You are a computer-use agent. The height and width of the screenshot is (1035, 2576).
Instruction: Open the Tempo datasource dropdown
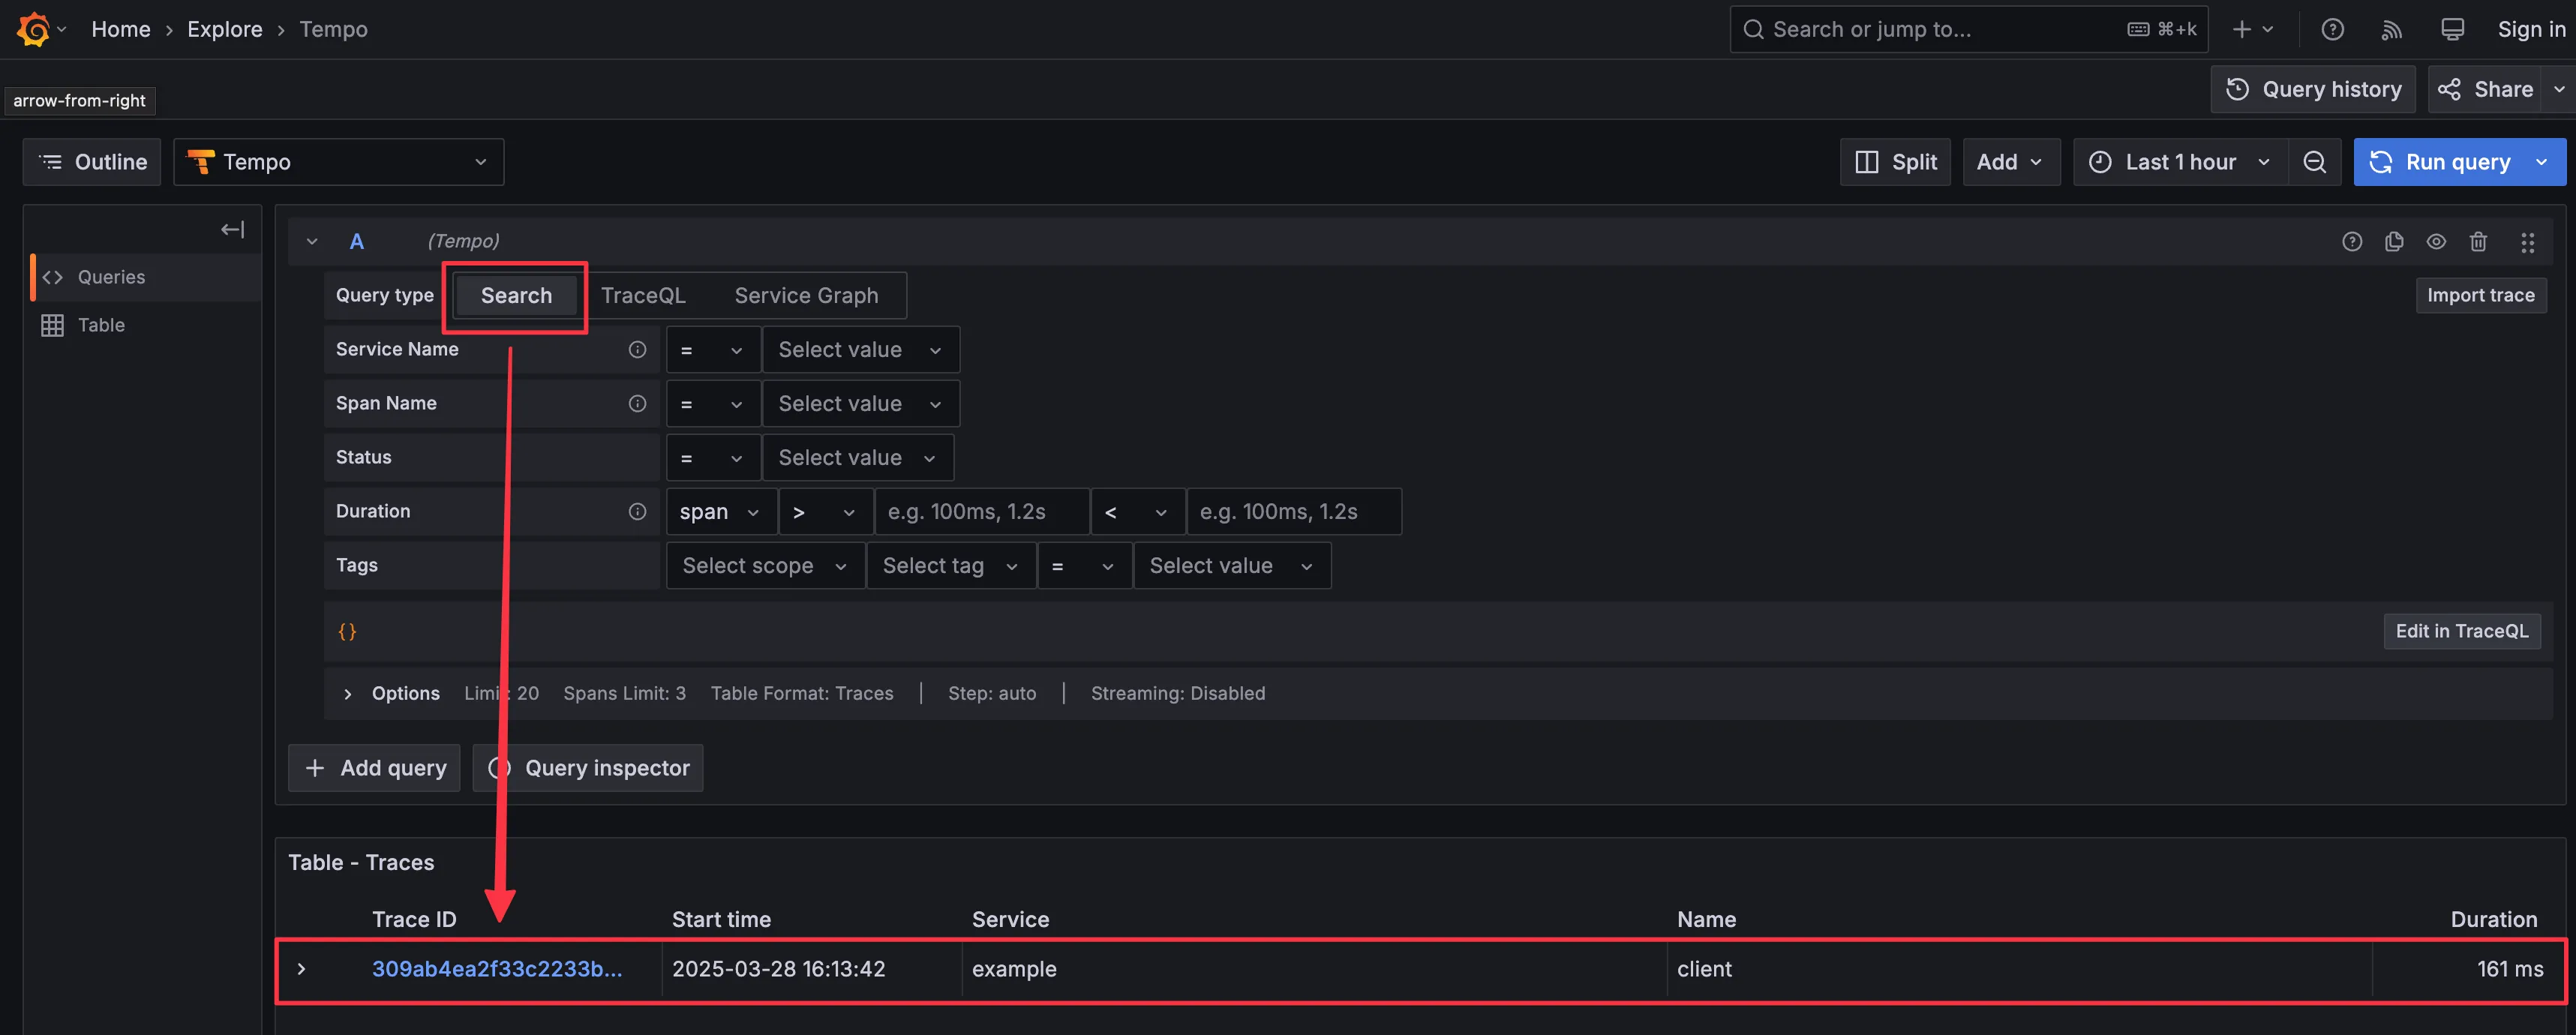coord(338,161)
